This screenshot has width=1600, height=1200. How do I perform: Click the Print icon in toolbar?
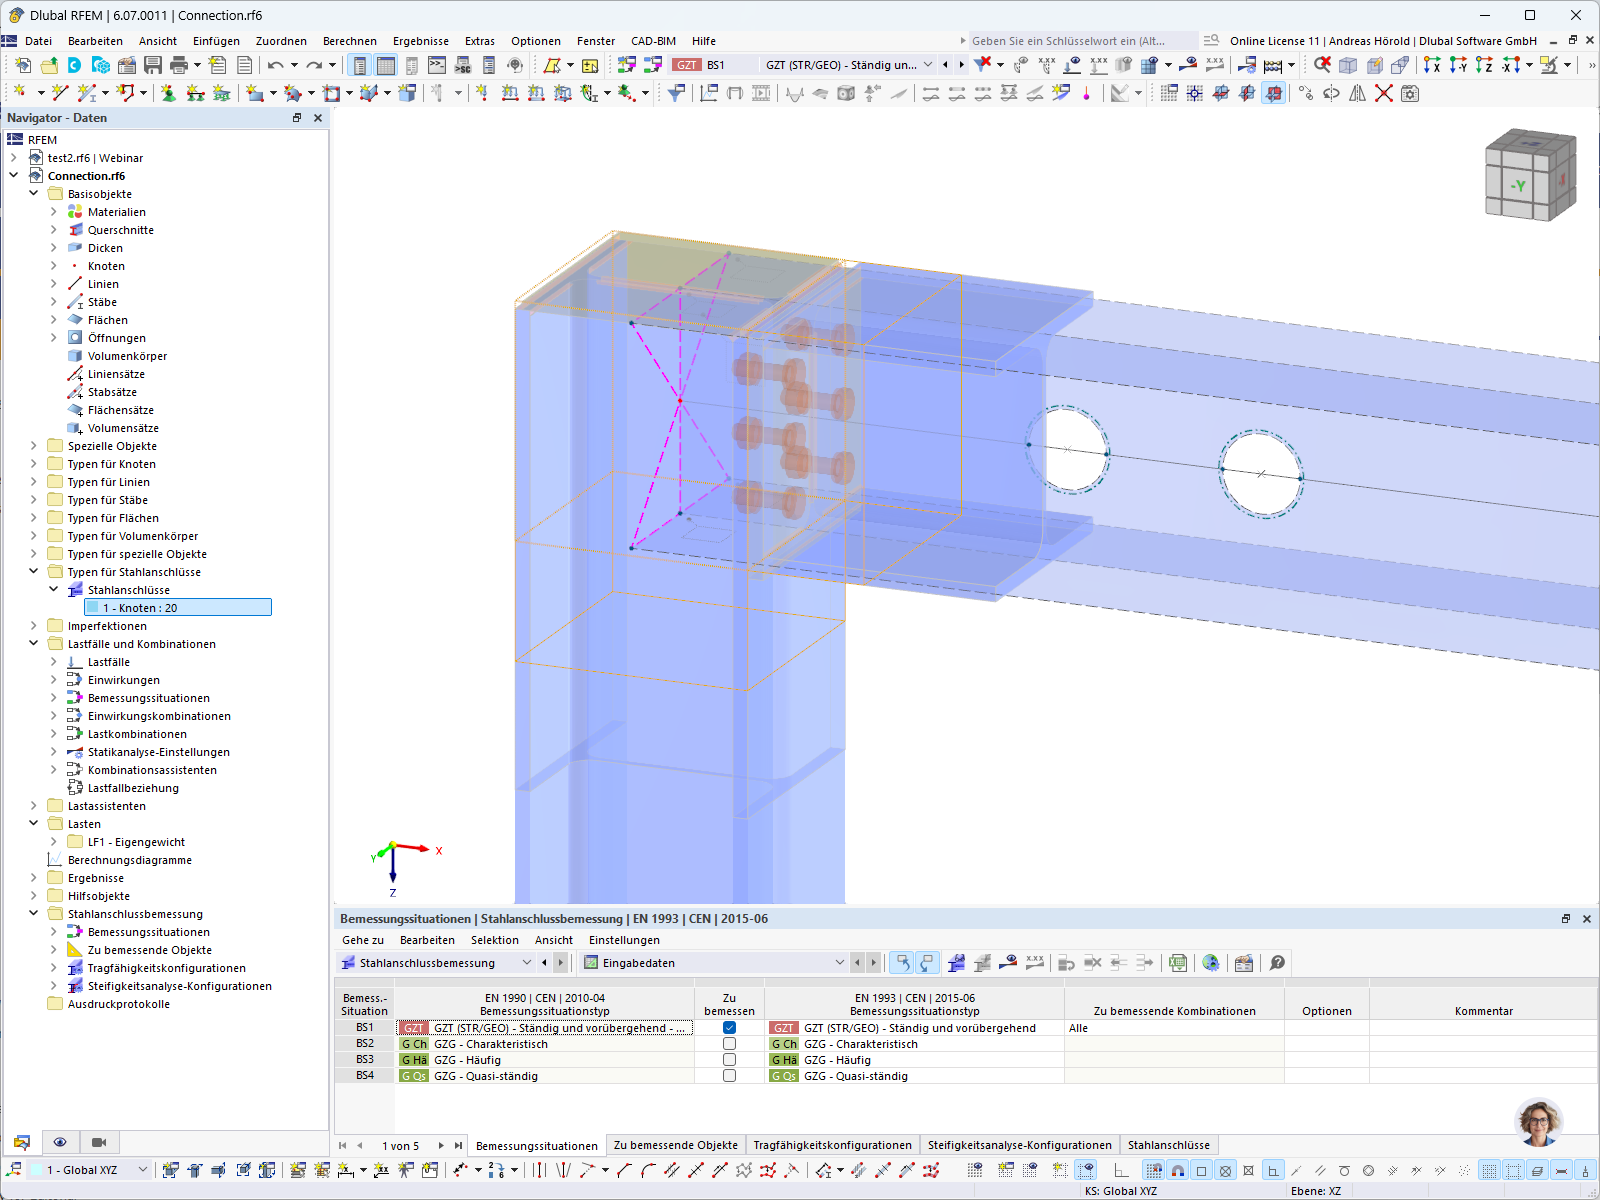pyautogui.click(x=179, y=65)
